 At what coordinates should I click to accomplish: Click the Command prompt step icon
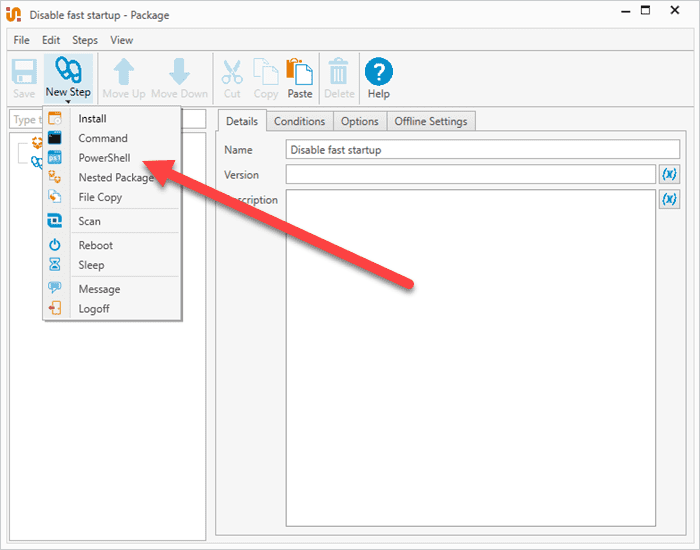click(x=54, y=138)
